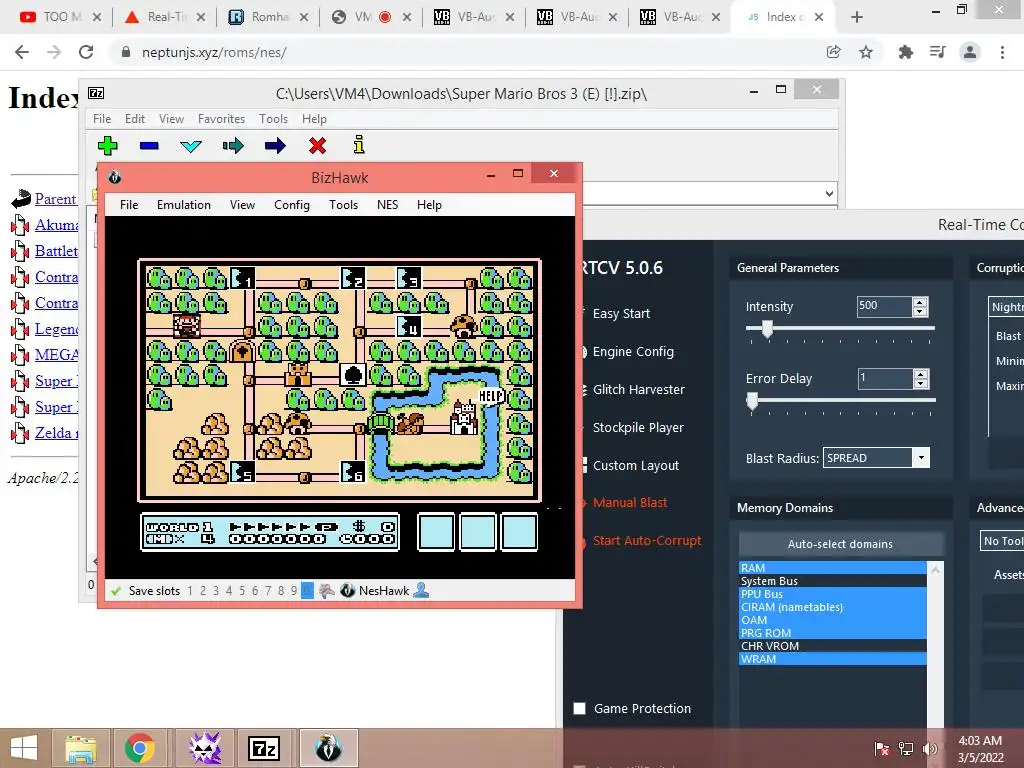
Task: Bookmark this page with the star icon
Action: (866, 52)
